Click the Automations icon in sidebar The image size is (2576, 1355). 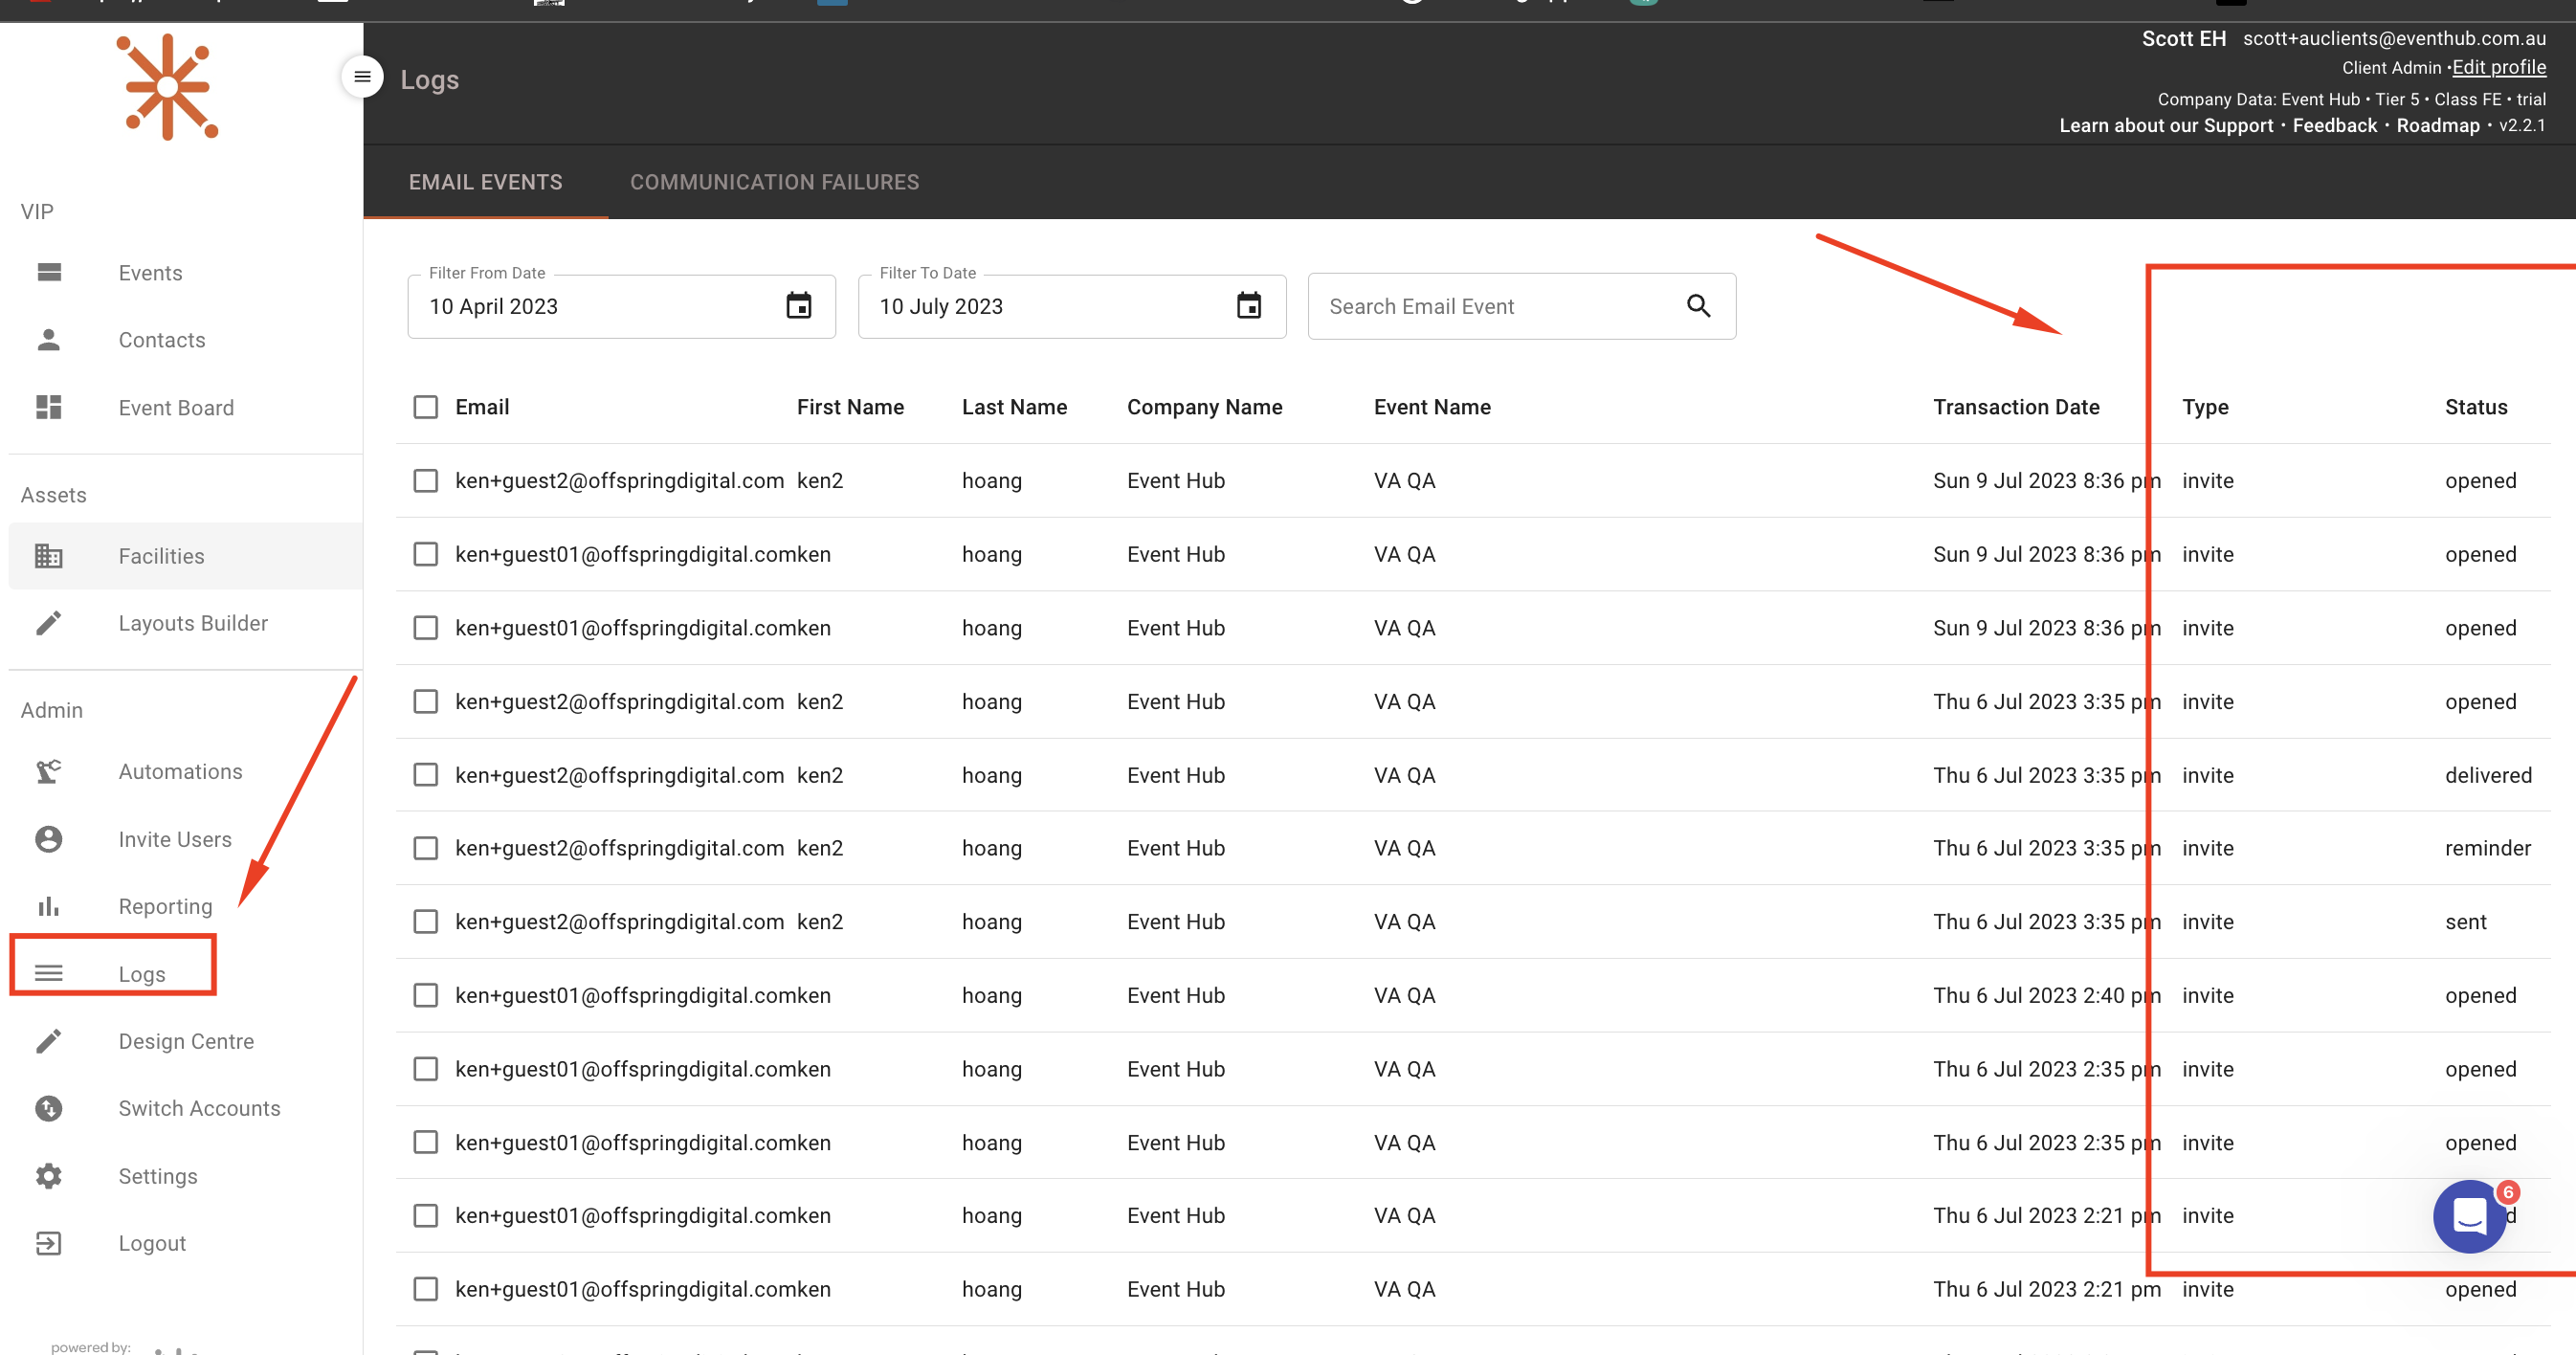[48, 771]
